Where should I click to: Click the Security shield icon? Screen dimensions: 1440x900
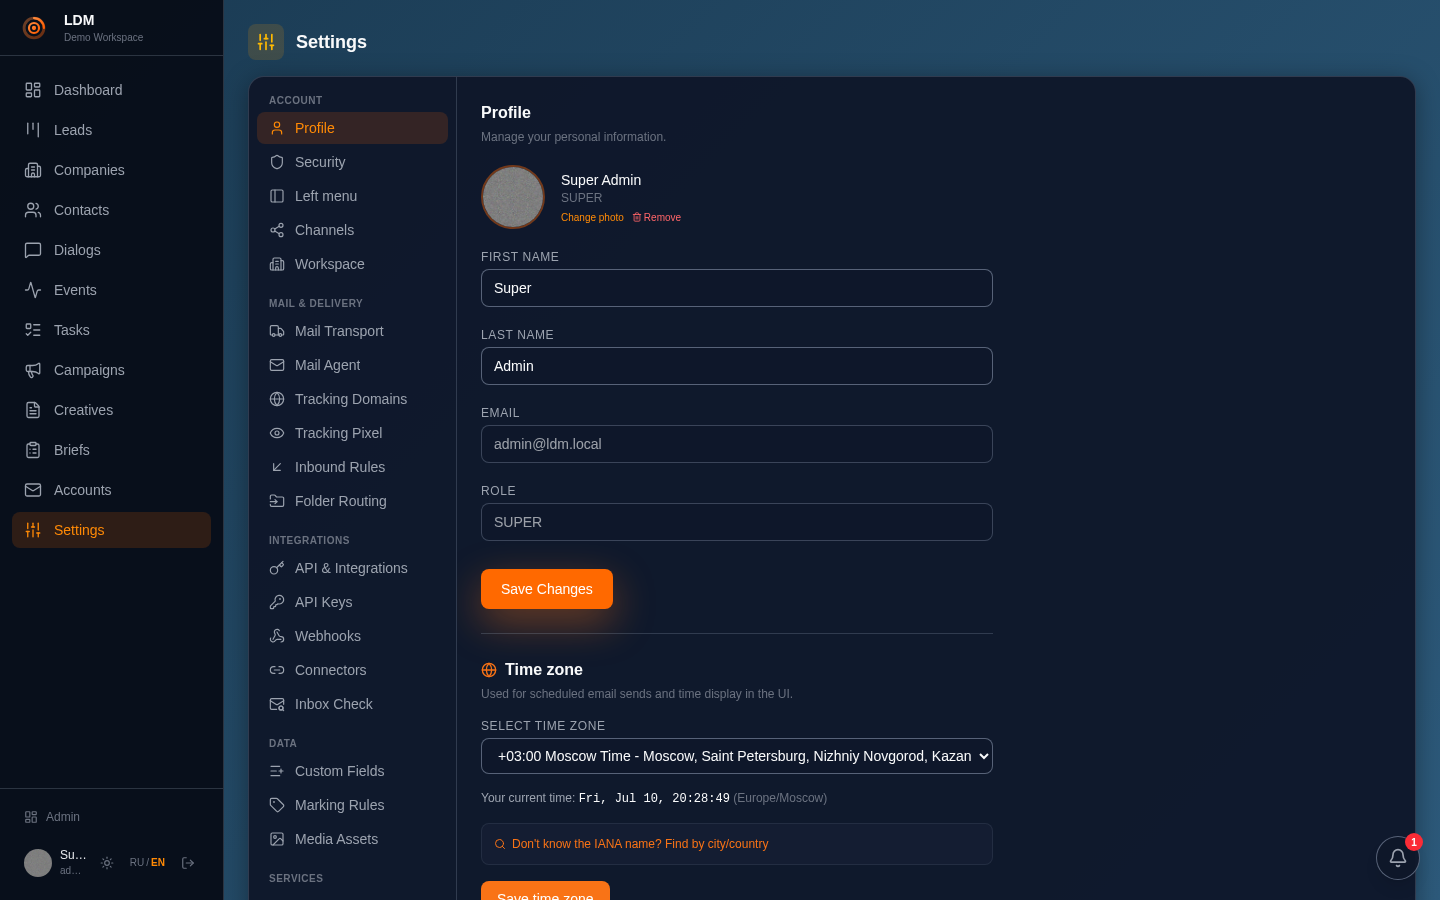coord(277,162)
